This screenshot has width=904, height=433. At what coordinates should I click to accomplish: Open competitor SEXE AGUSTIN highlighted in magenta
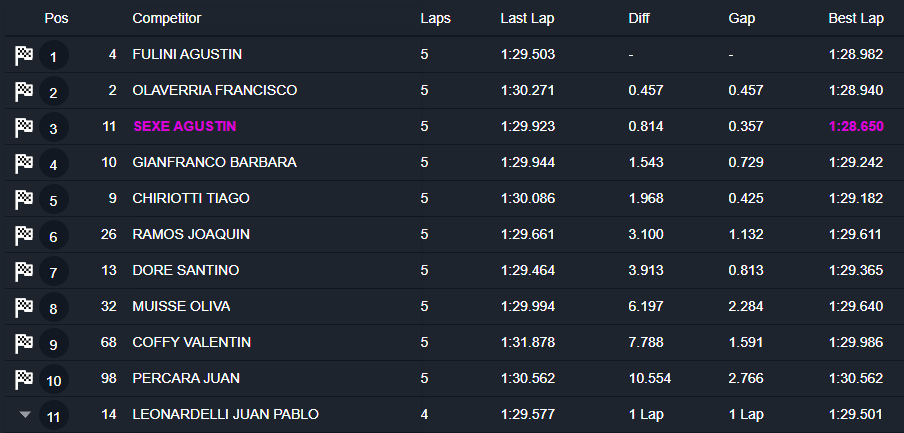click(184, 127)
